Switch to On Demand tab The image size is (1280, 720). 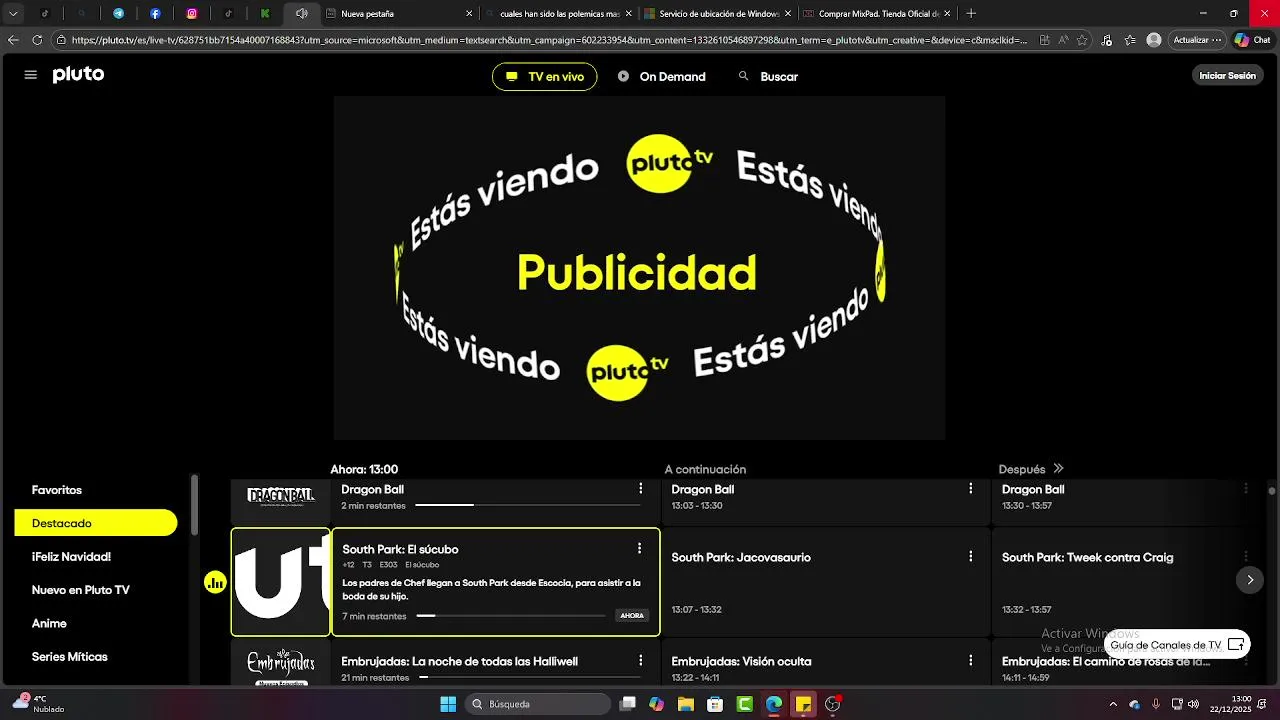(x=661, y=77)
